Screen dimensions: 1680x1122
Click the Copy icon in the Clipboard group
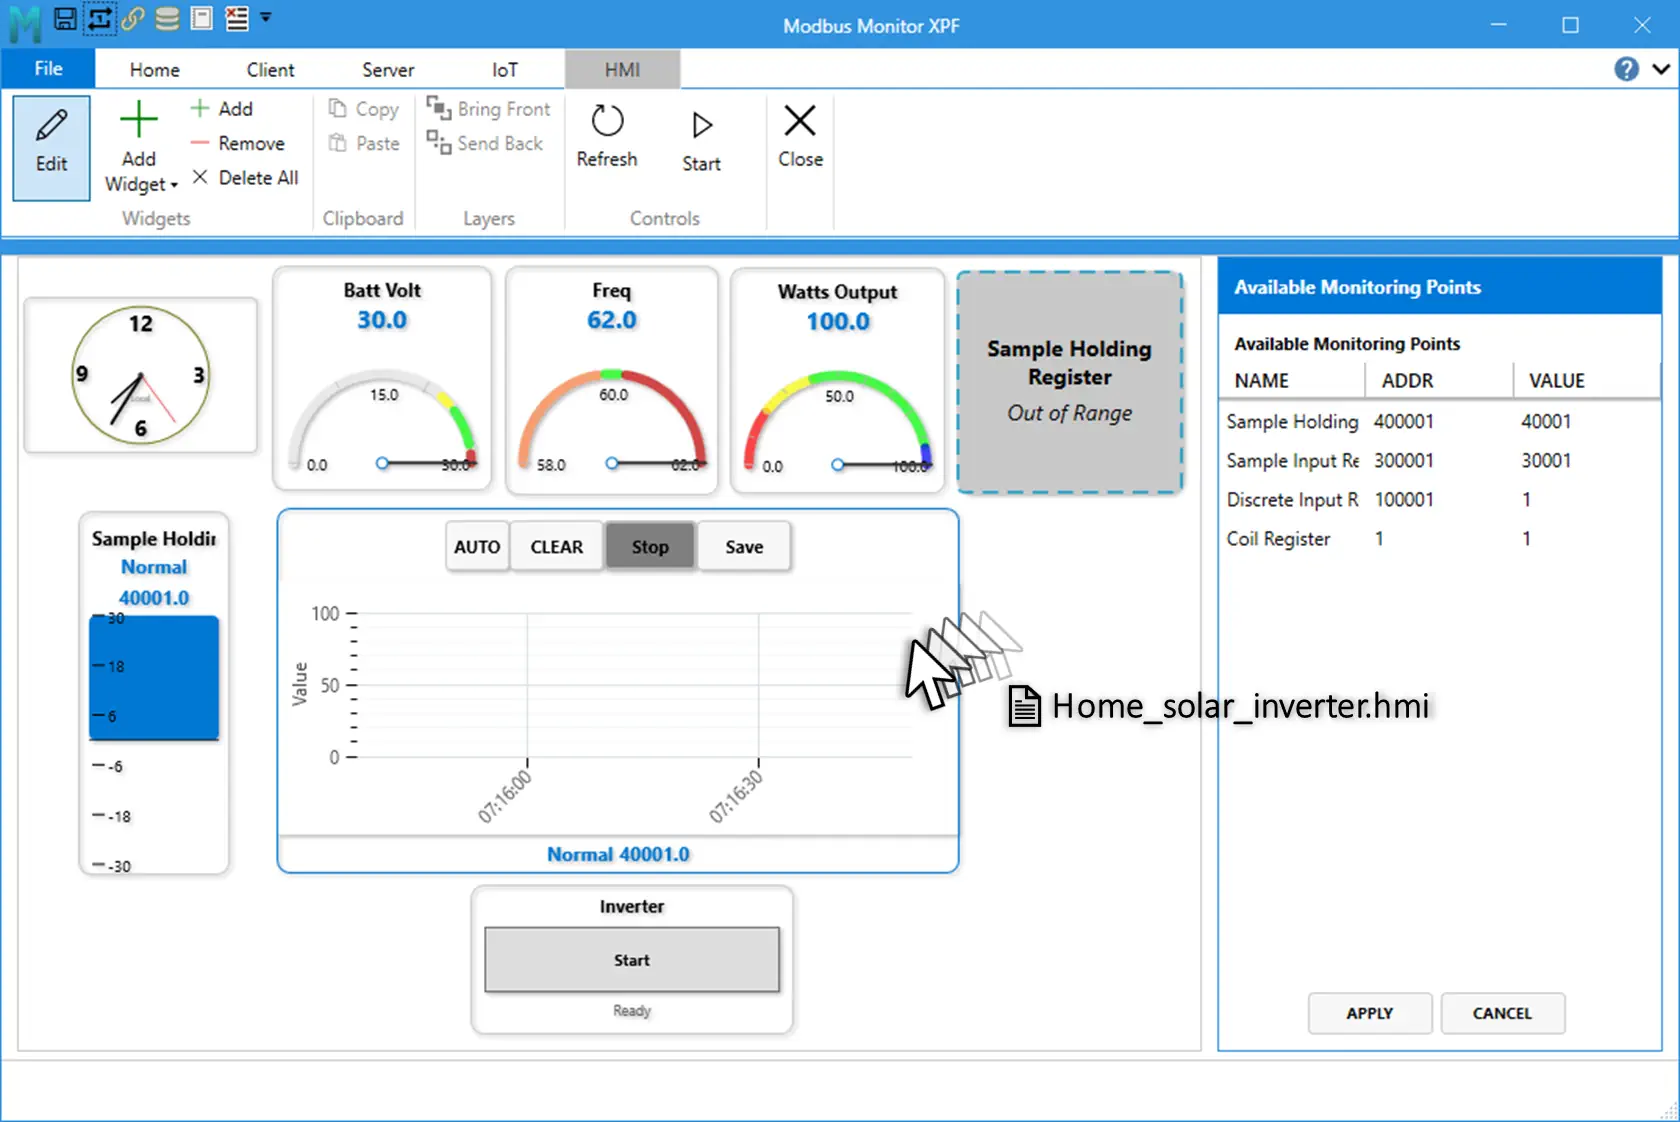339,108
